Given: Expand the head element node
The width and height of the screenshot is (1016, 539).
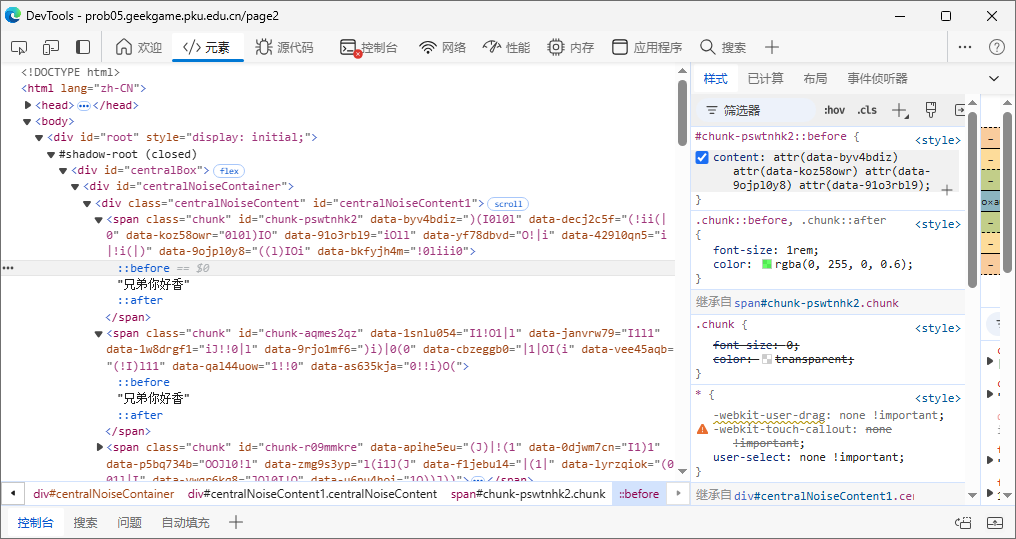Looking at the screenshot, I should pos(29,105).
